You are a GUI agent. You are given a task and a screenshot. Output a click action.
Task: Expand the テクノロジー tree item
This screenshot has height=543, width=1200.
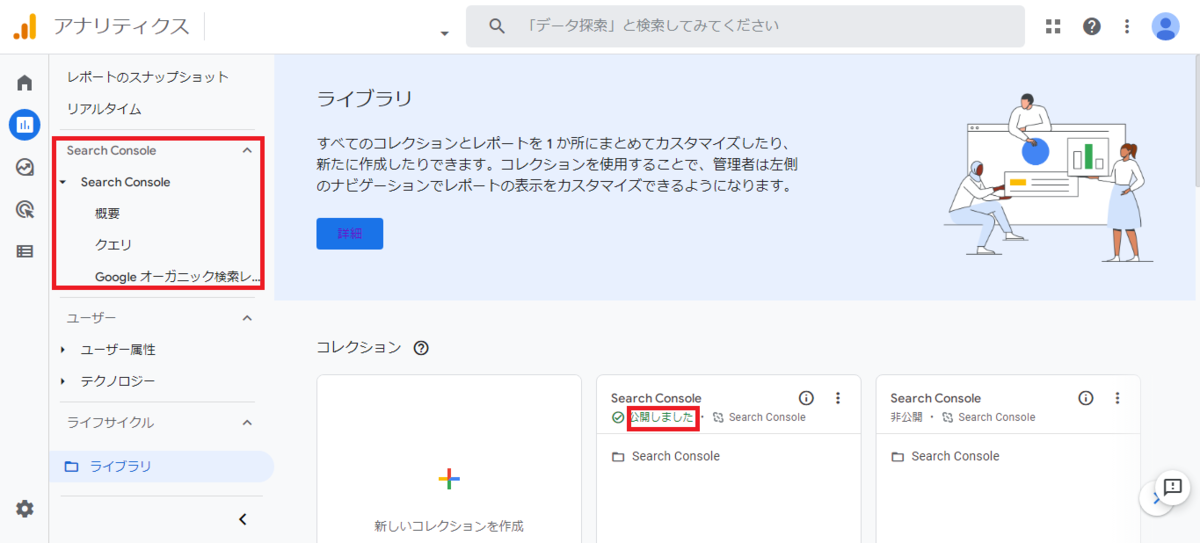[62, 381]
